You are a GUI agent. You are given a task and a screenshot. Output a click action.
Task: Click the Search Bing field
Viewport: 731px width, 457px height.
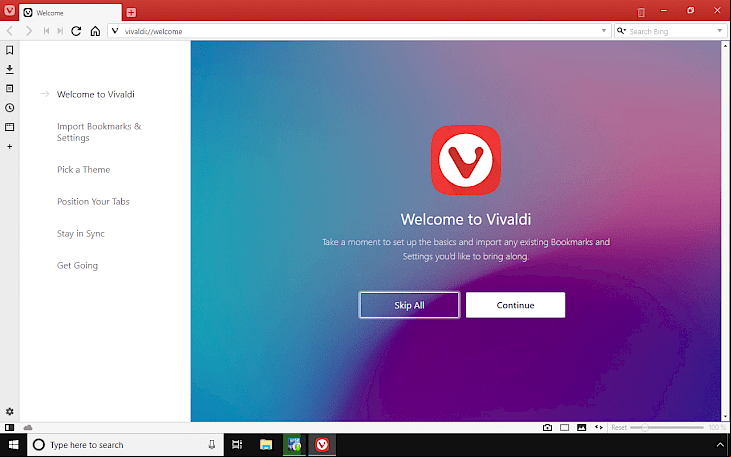click(x=670, y=31)
